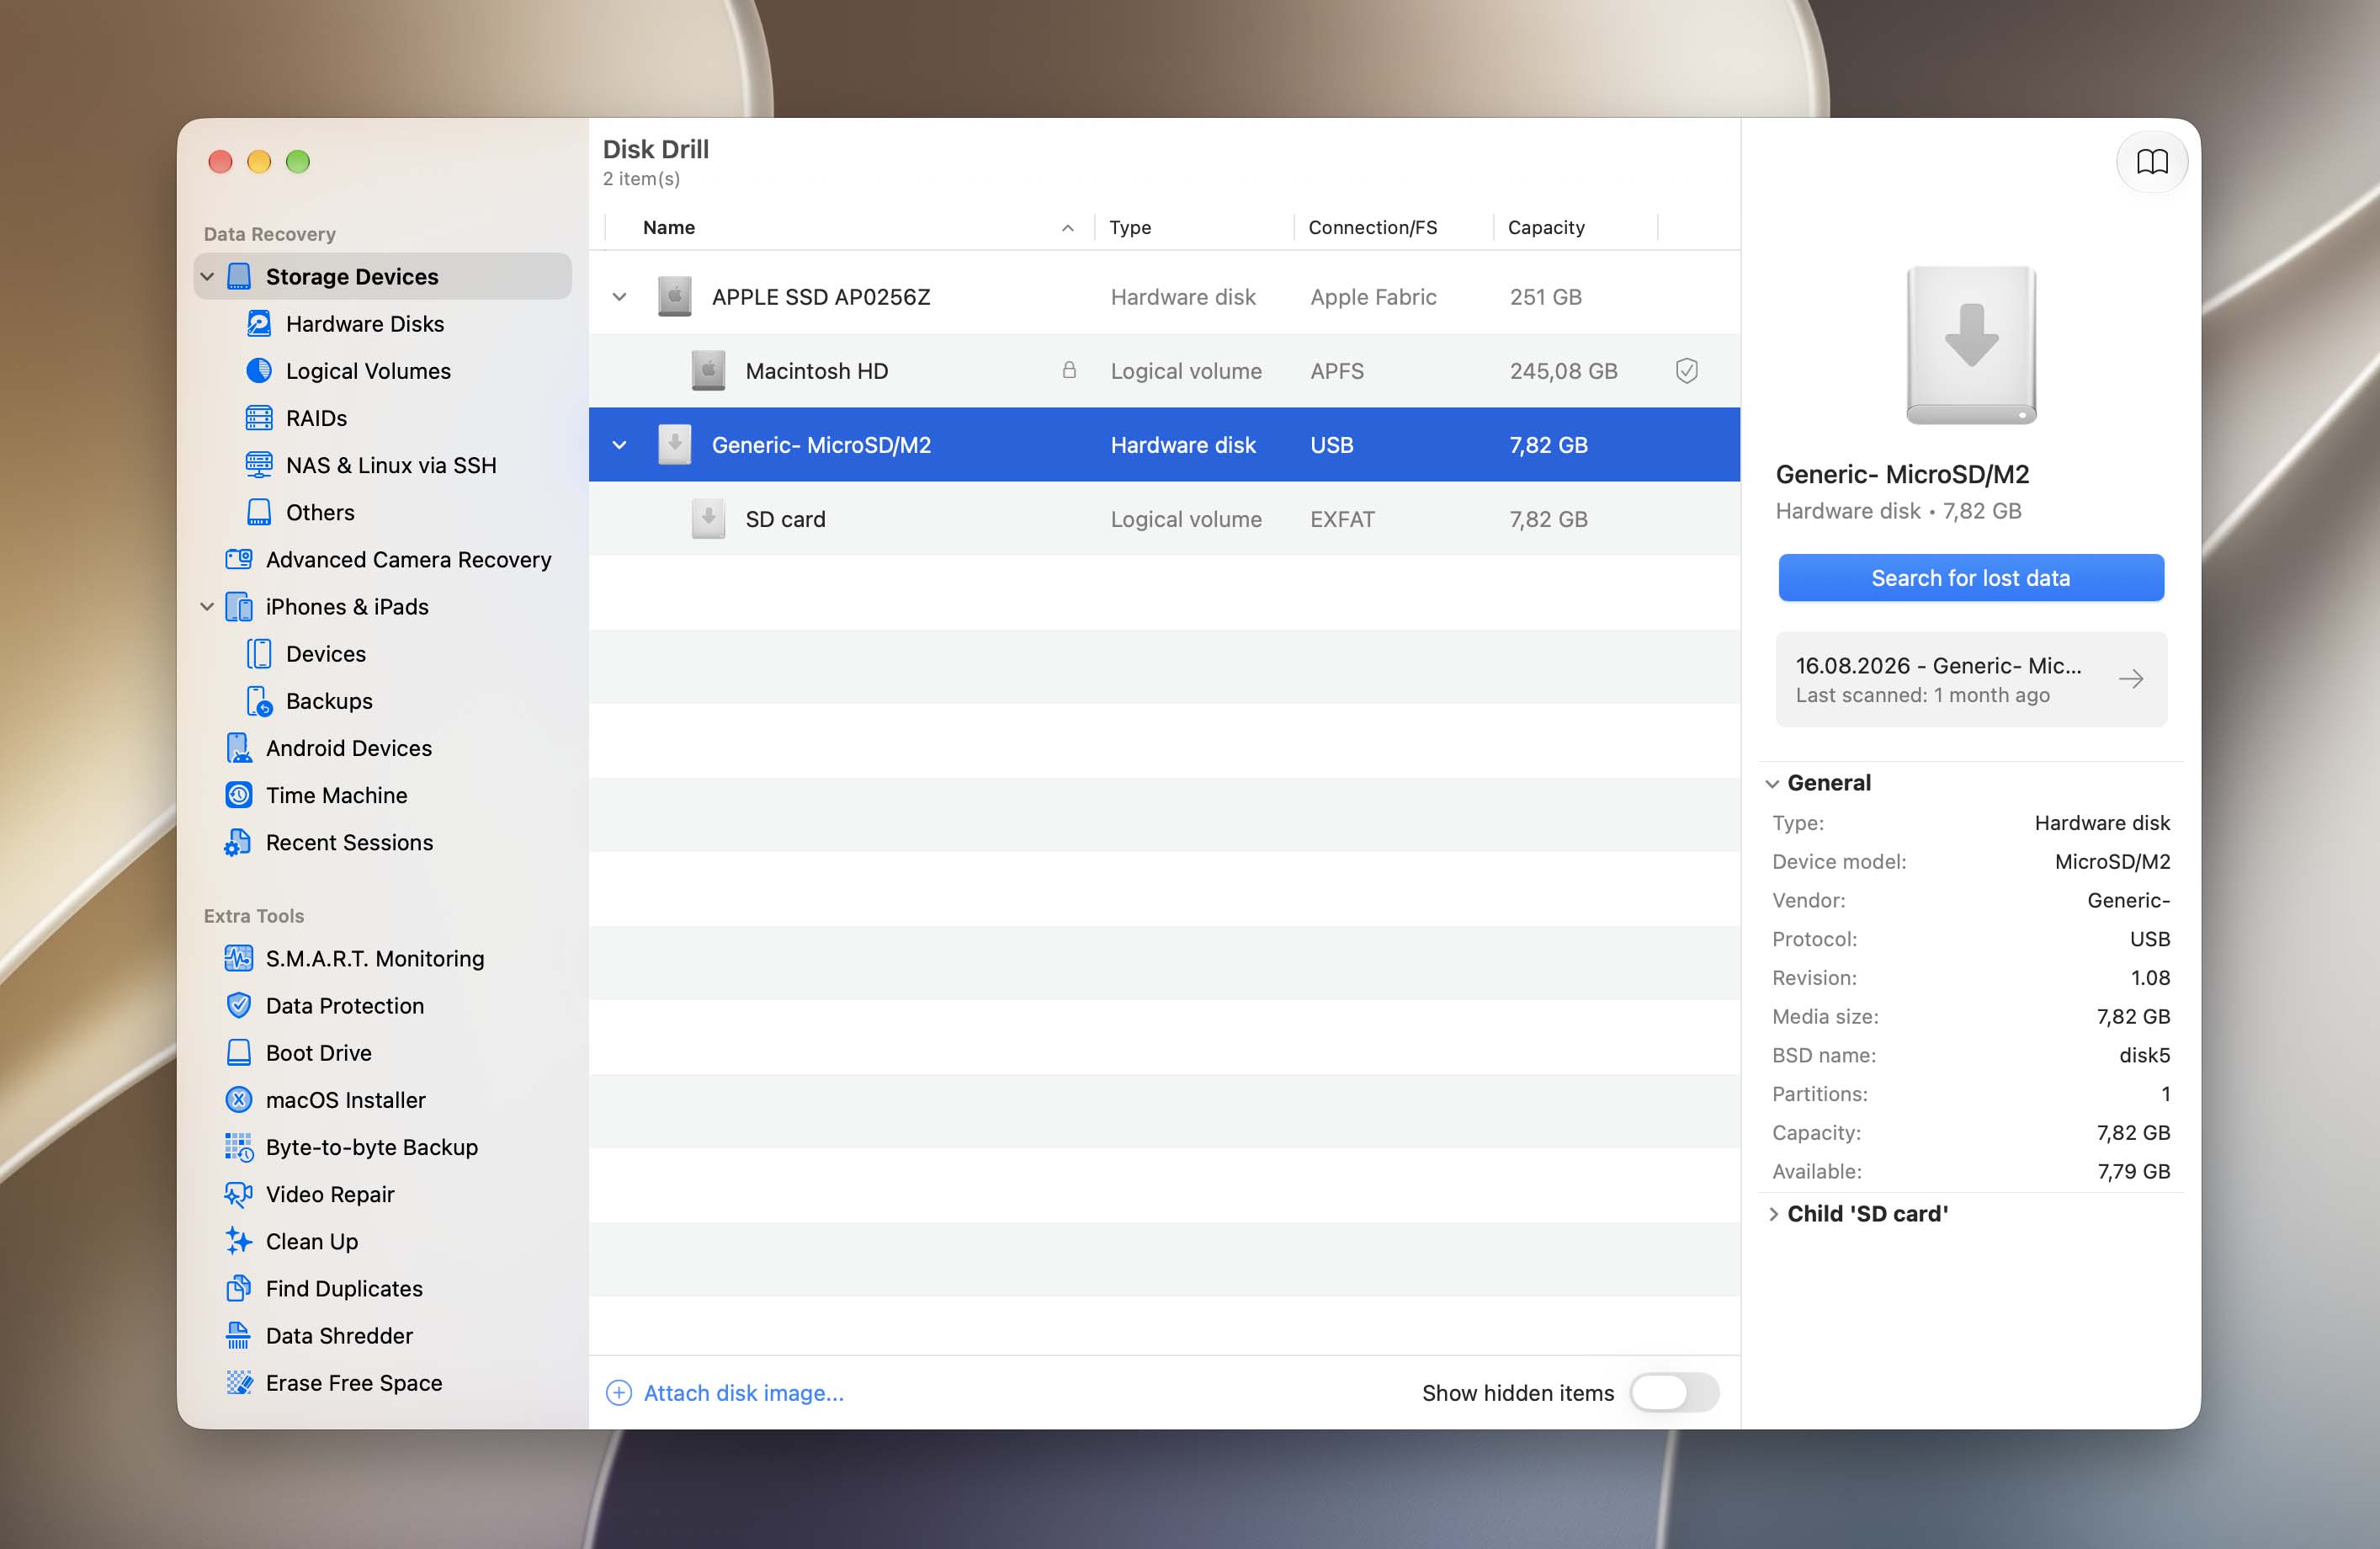Collapse the iPhones & iPads group
Image resolution: width=2380 pixels, height=1549 pixels.
pos(207,606)
